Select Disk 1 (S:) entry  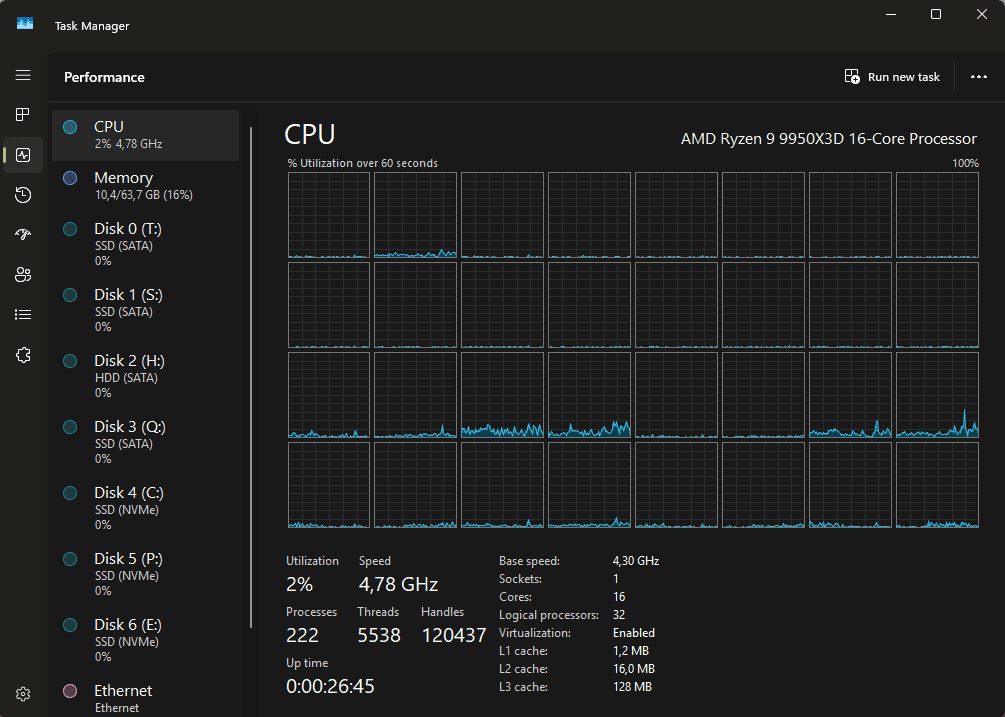145,311
